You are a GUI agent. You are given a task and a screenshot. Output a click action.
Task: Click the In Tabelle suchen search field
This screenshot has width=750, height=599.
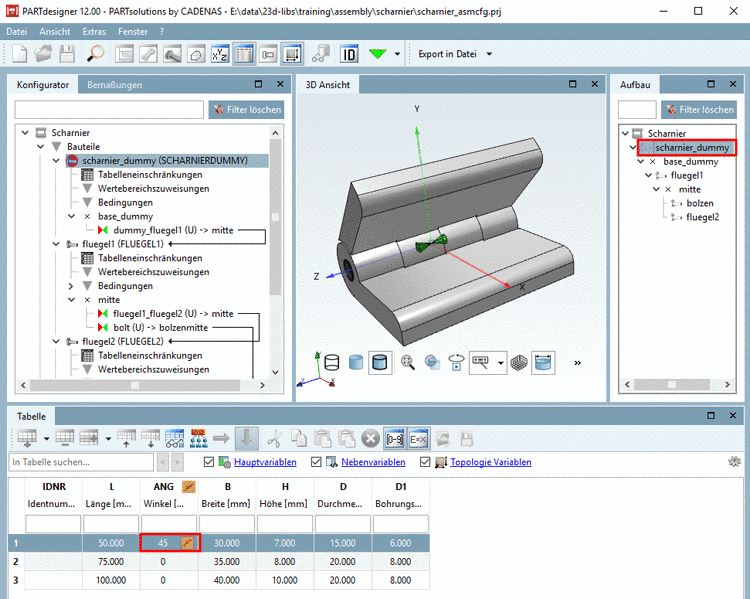tap(81, 462)
